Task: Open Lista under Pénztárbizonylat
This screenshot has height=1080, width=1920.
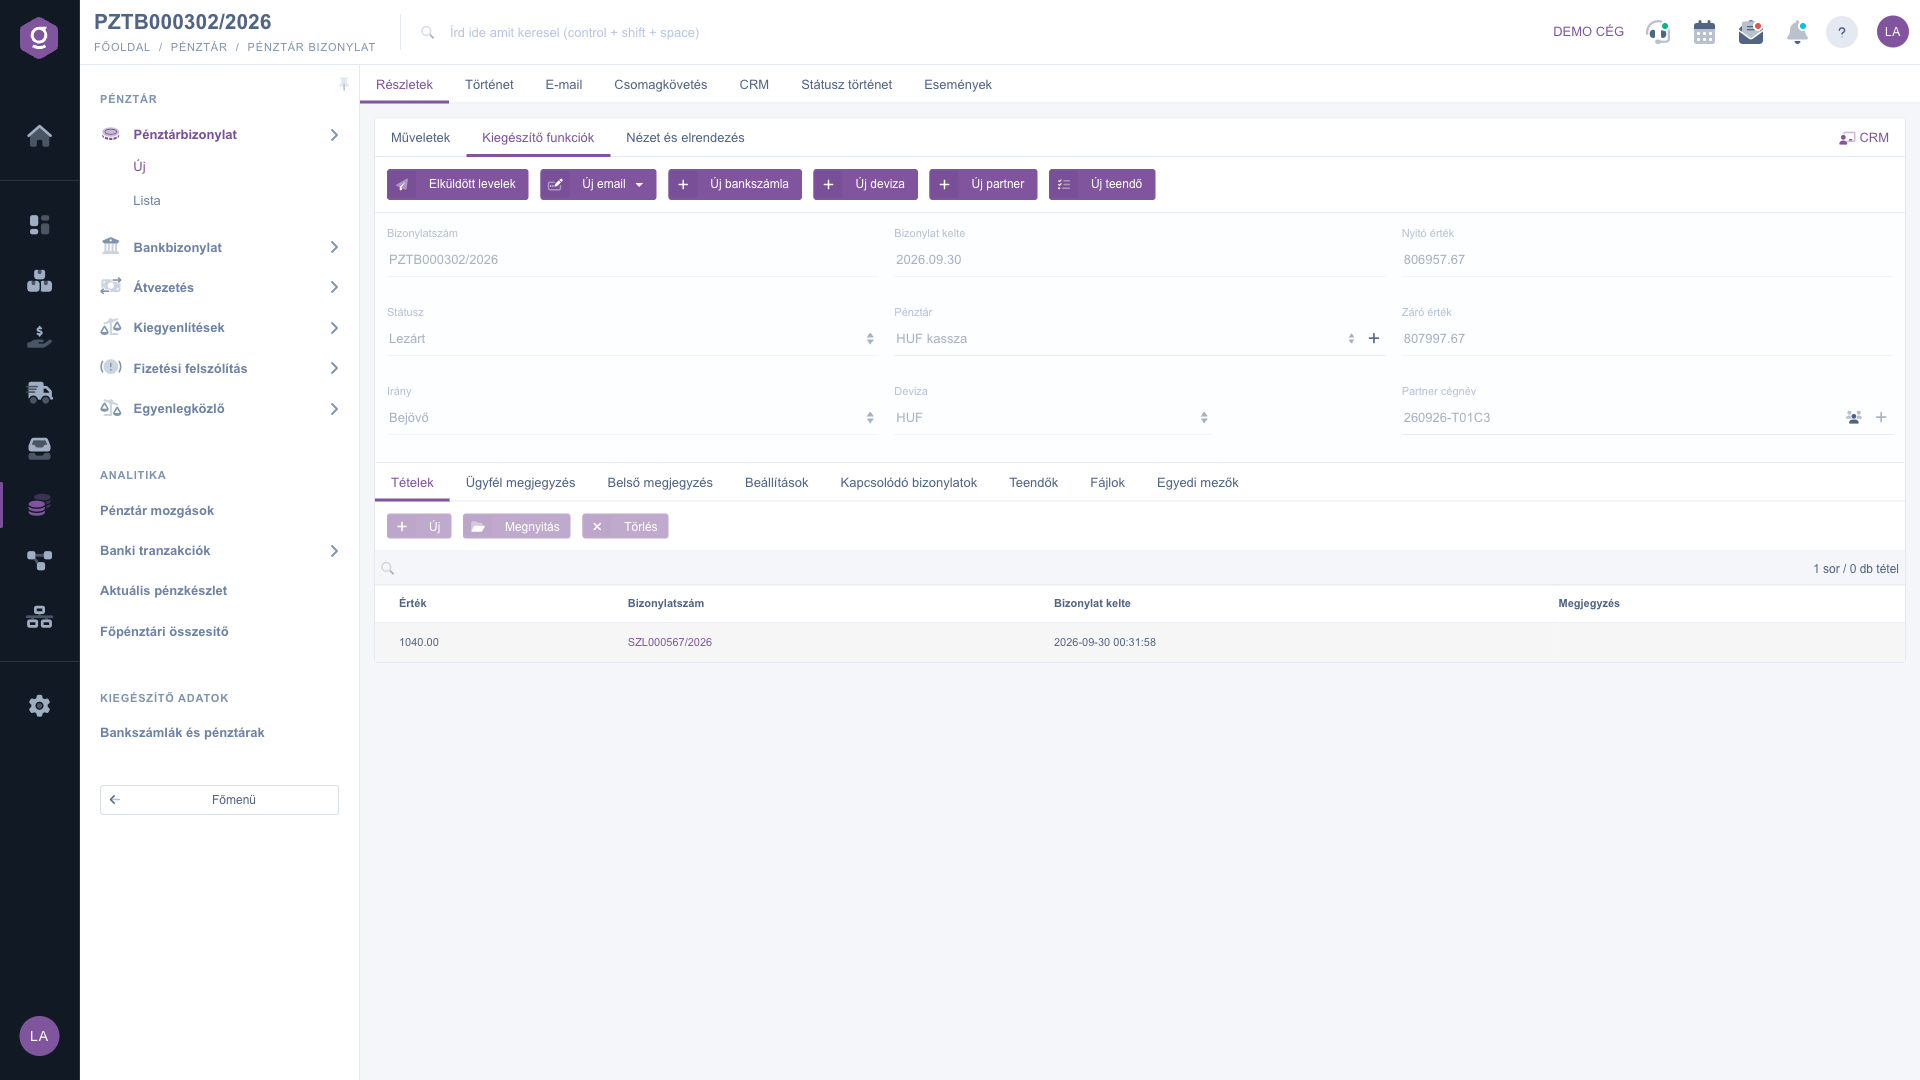Action: [146, 201]
